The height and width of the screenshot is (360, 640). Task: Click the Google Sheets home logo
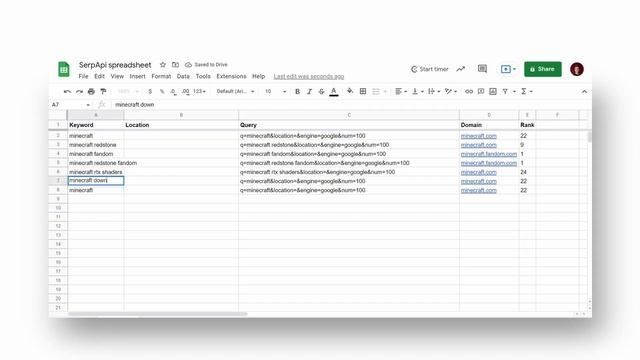[64, 69]
